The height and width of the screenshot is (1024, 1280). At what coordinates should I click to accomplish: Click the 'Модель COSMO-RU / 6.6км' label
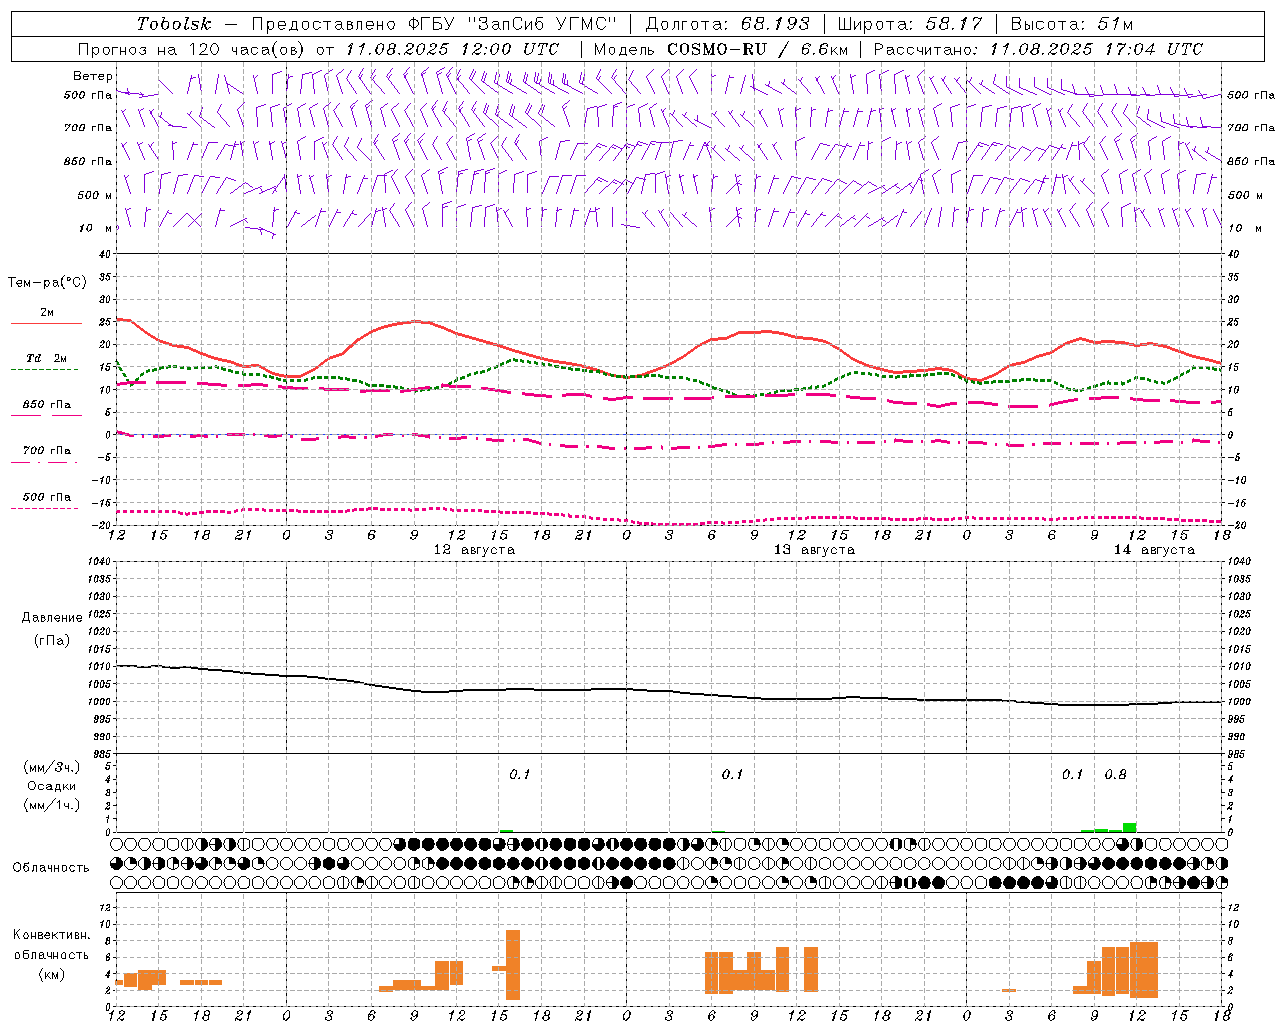(720, 49)
